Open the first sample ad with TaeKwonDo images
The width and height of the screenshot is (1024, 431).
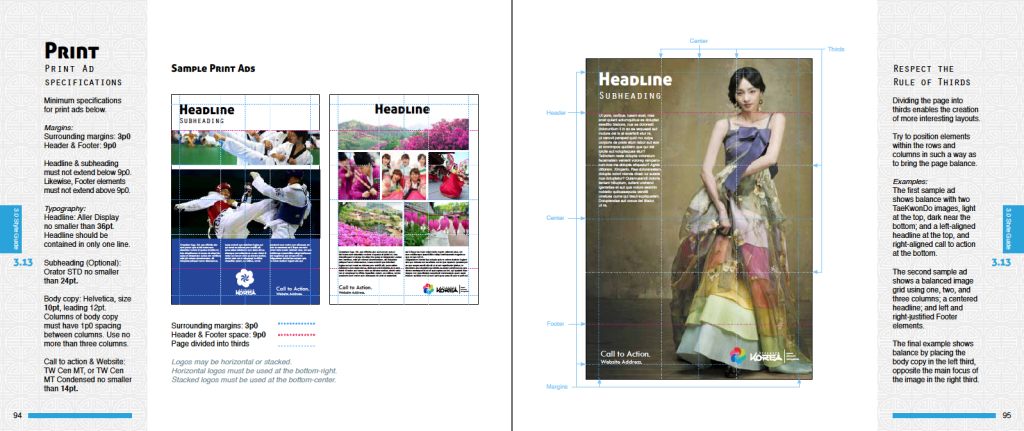point(245,199)
